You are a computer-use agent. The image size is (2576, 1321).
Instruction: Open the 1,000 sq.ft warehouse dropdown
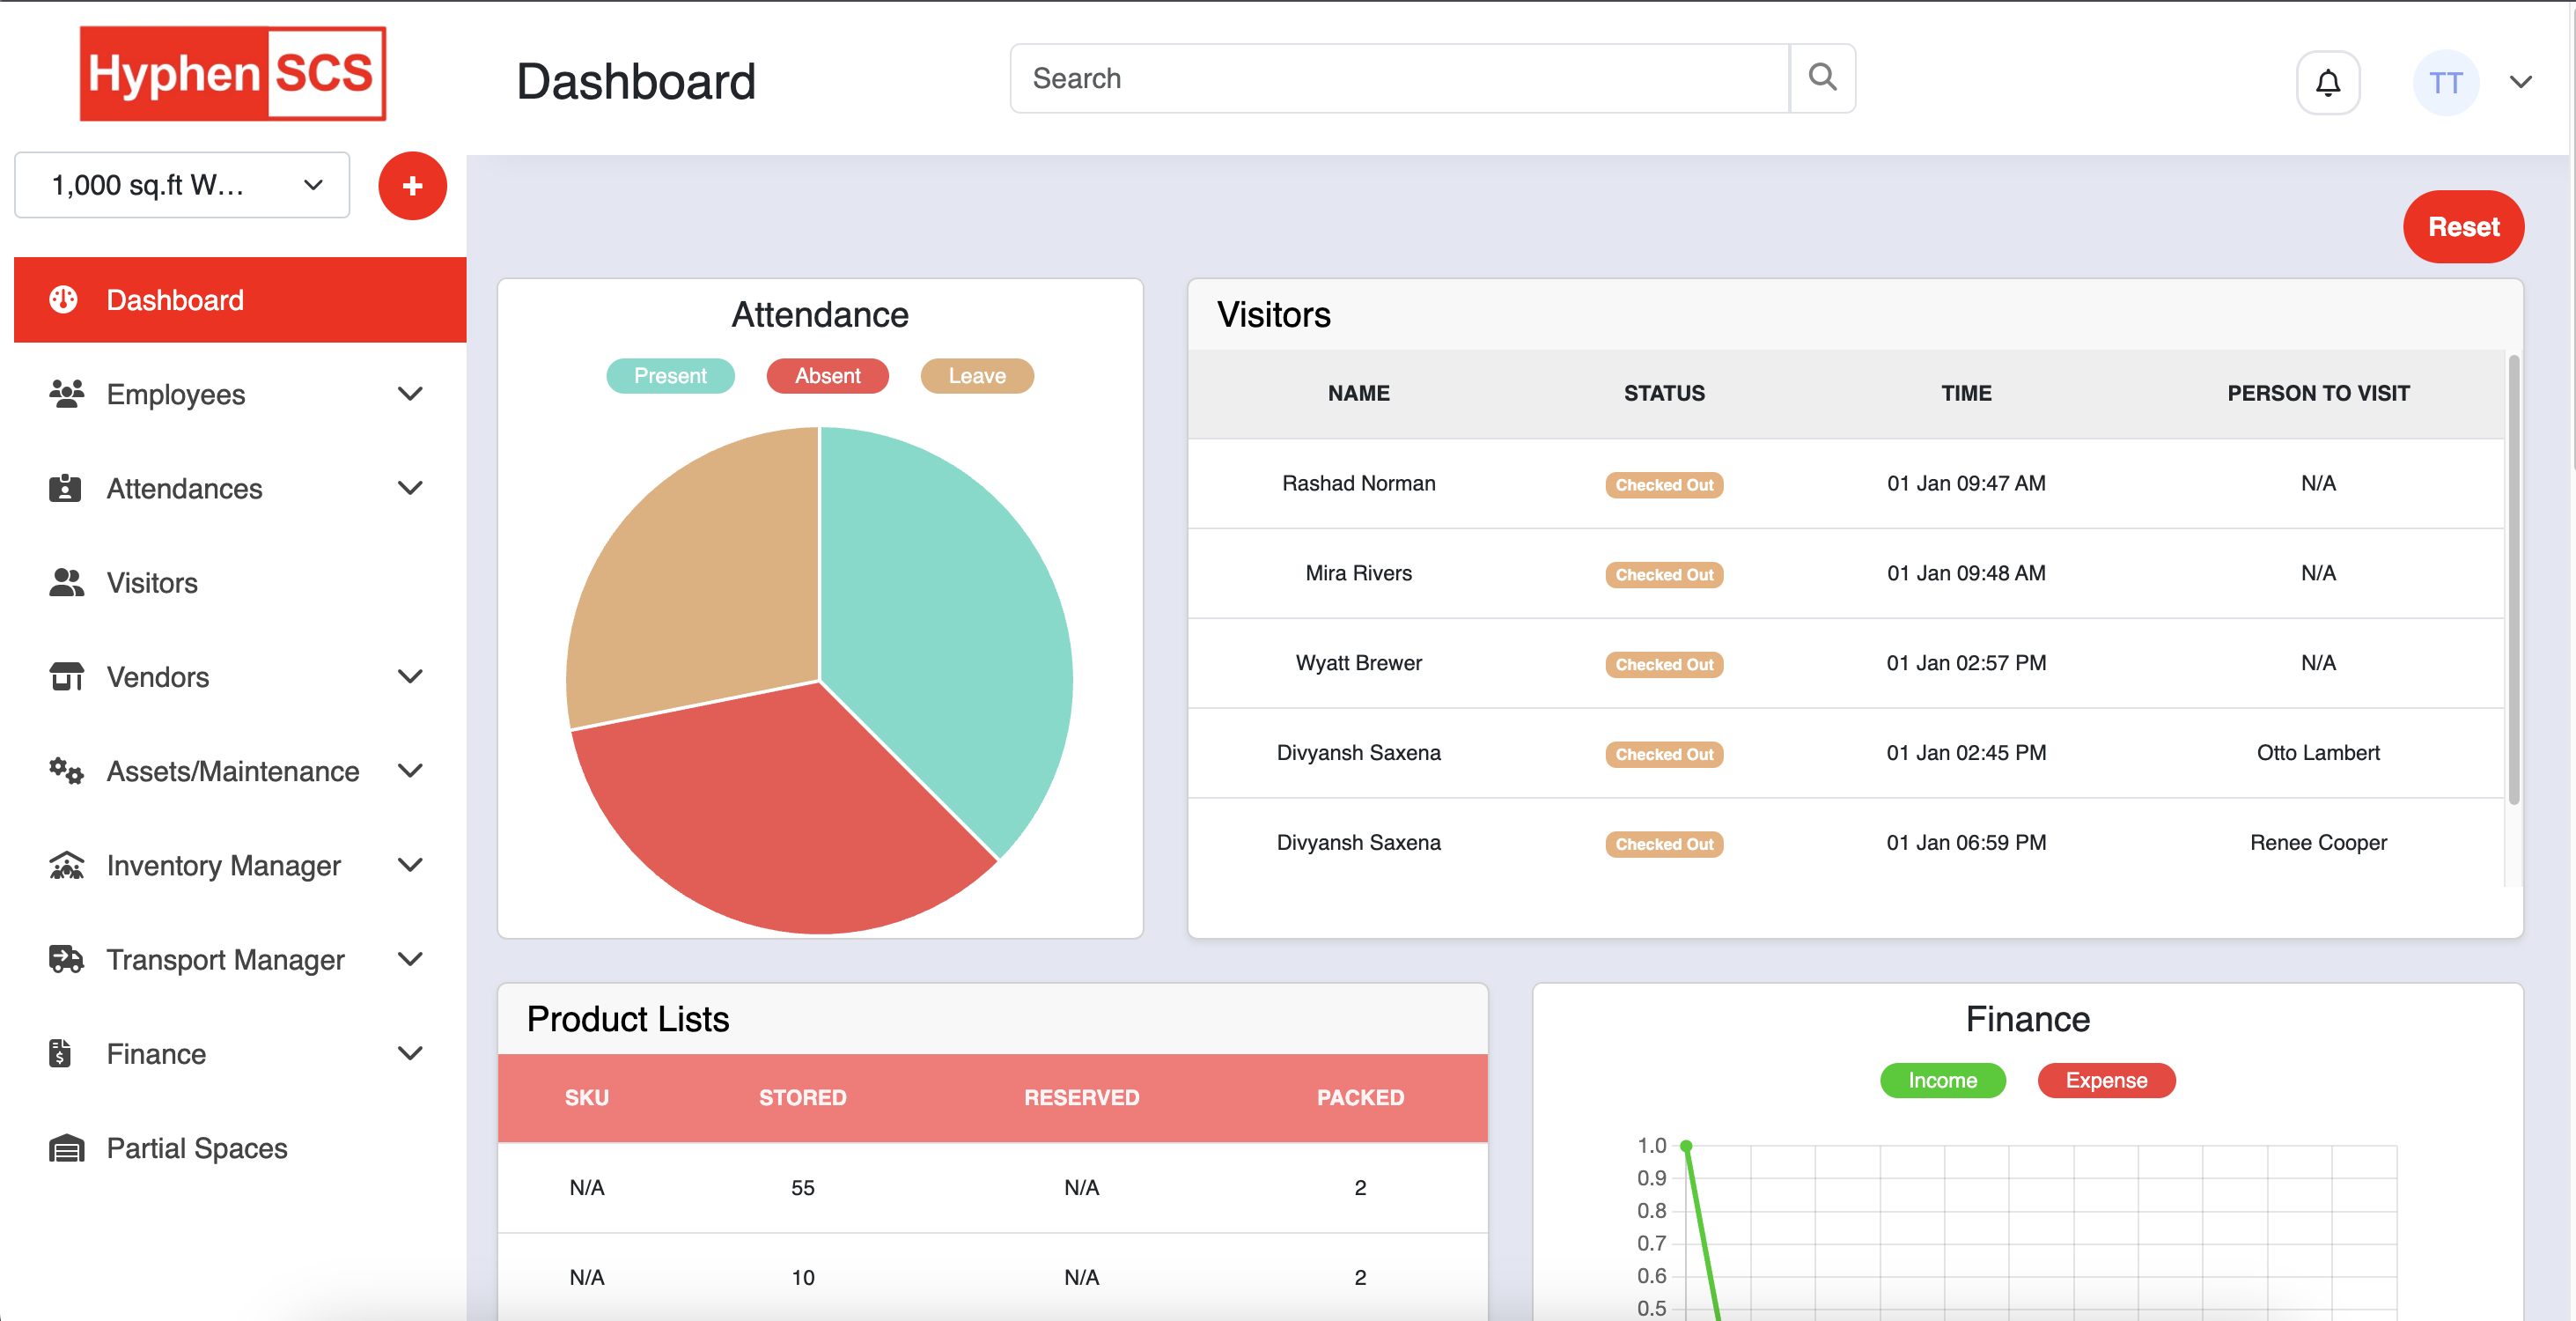point(182,185)
